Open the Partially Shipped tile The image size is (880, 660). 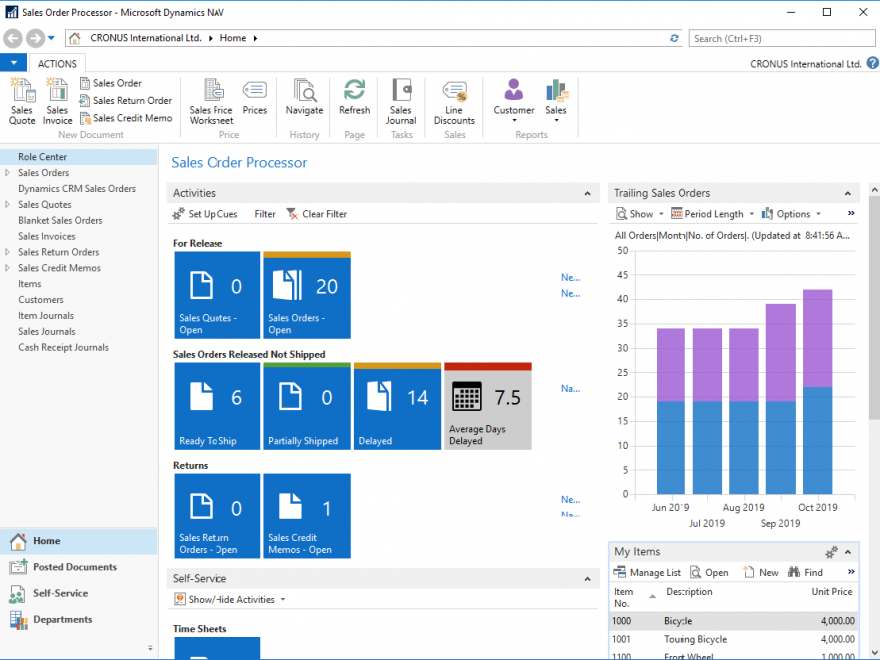[x=307, y=406]
